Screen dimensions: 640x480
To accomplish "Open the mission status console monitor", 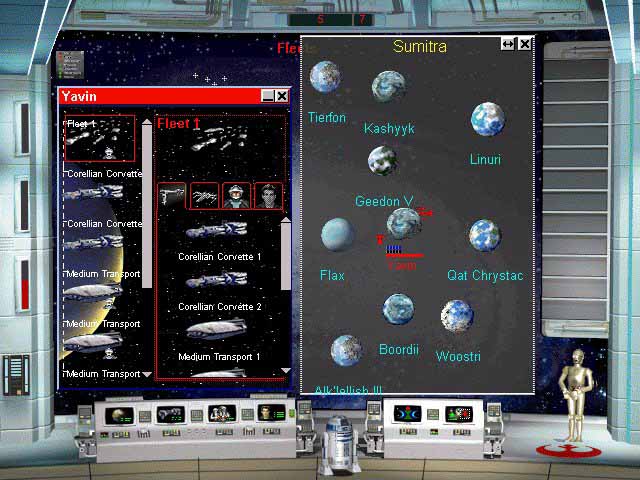I will pyautogui.click(x=459, y=415).
